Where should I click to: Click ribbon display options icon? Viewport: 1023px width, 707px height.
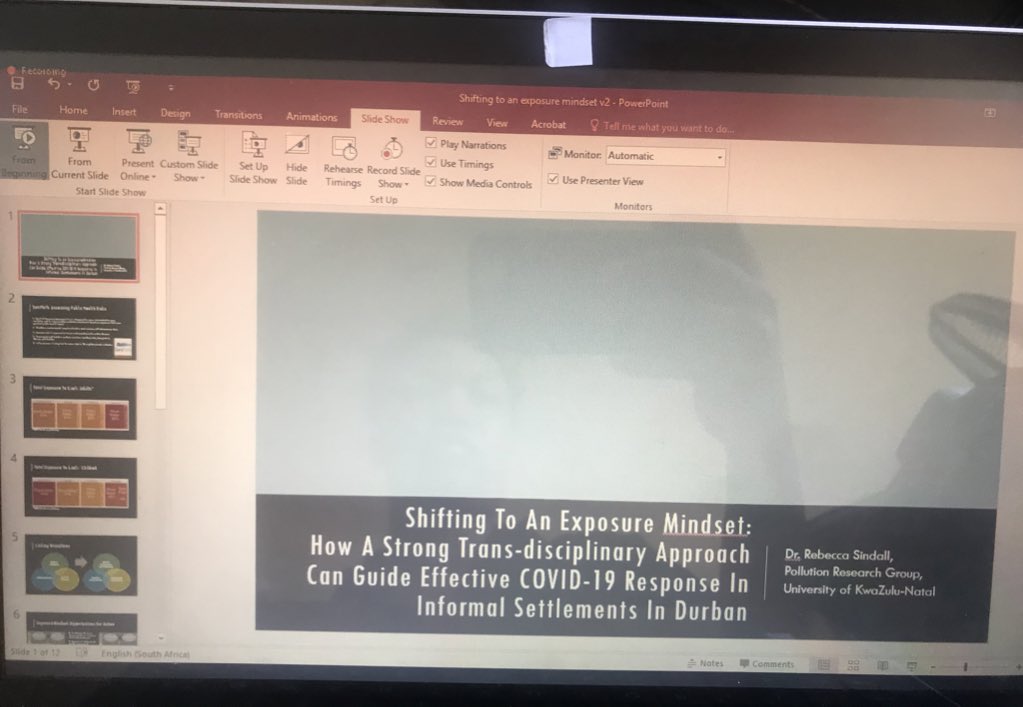(990, 113)
